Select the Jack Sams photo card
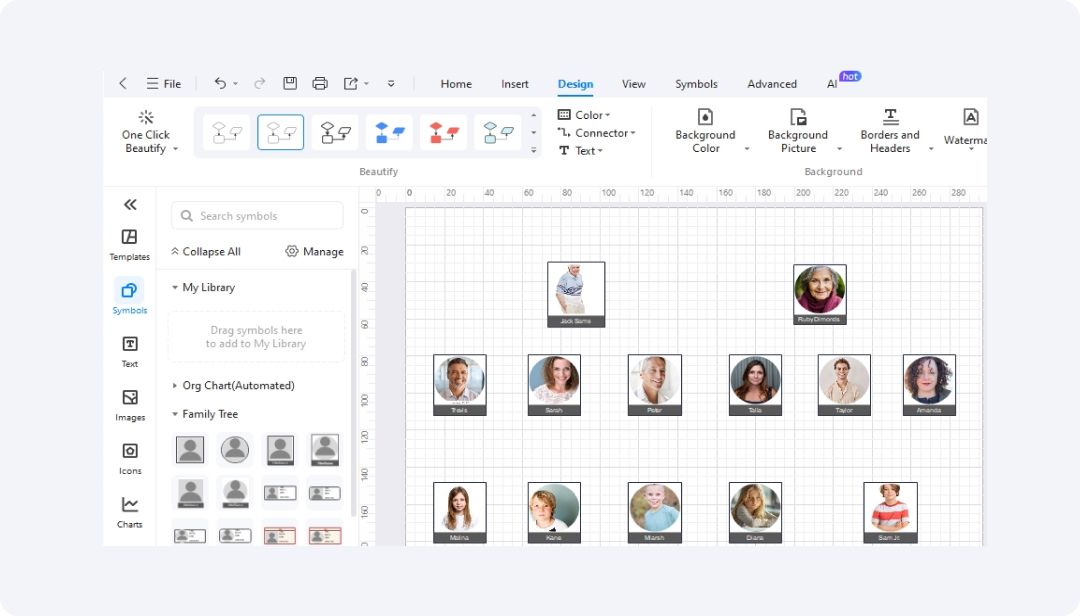The image size is (1080, 616). point(576,294)
